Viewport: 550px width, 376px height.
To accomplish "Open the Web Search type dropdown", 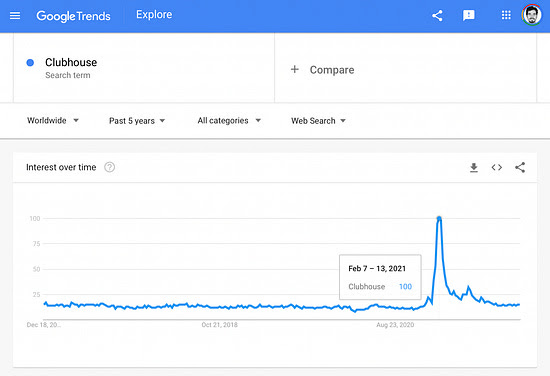I will [318, 121].
